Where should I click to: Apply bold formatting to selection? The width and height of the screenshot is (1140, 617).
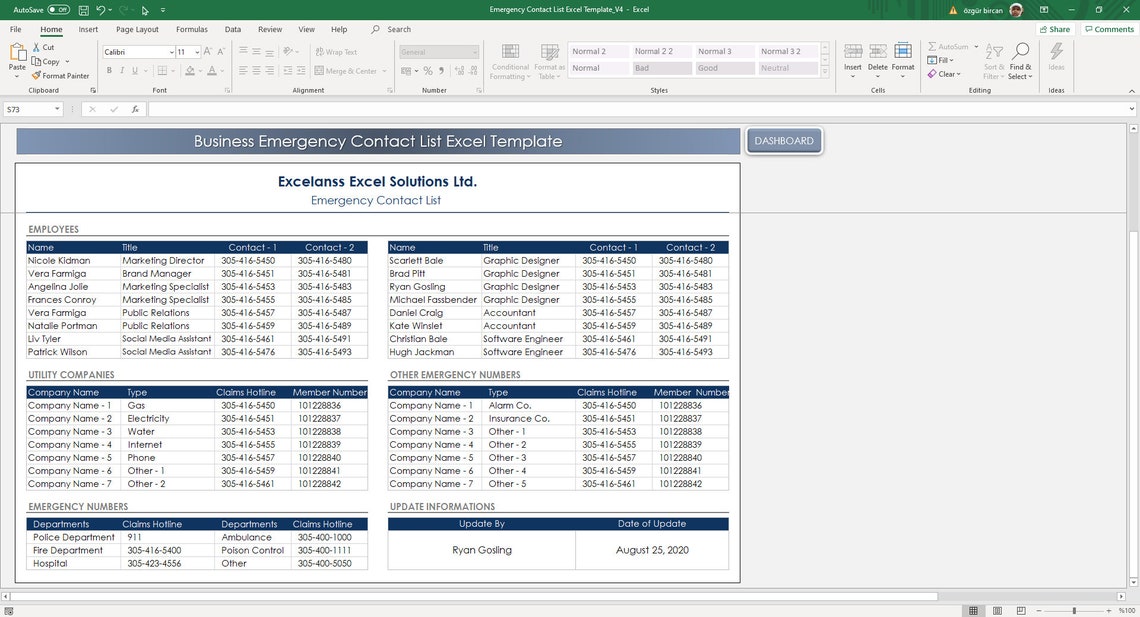click(110, 70)
